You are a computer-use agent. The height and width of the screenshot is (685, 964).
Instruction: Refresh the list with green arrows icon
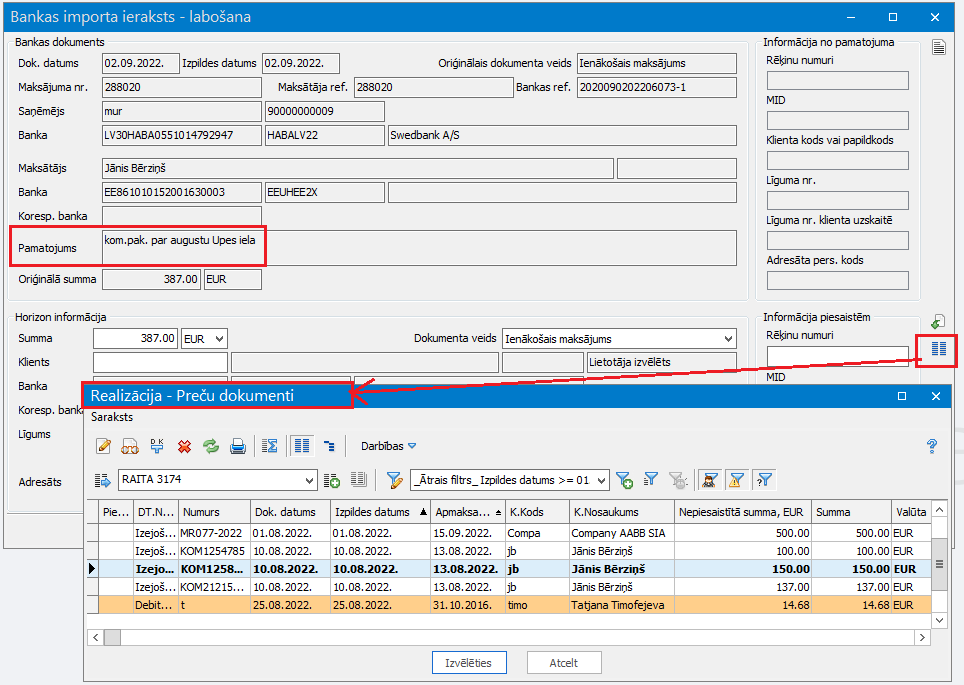coord(211,446)
